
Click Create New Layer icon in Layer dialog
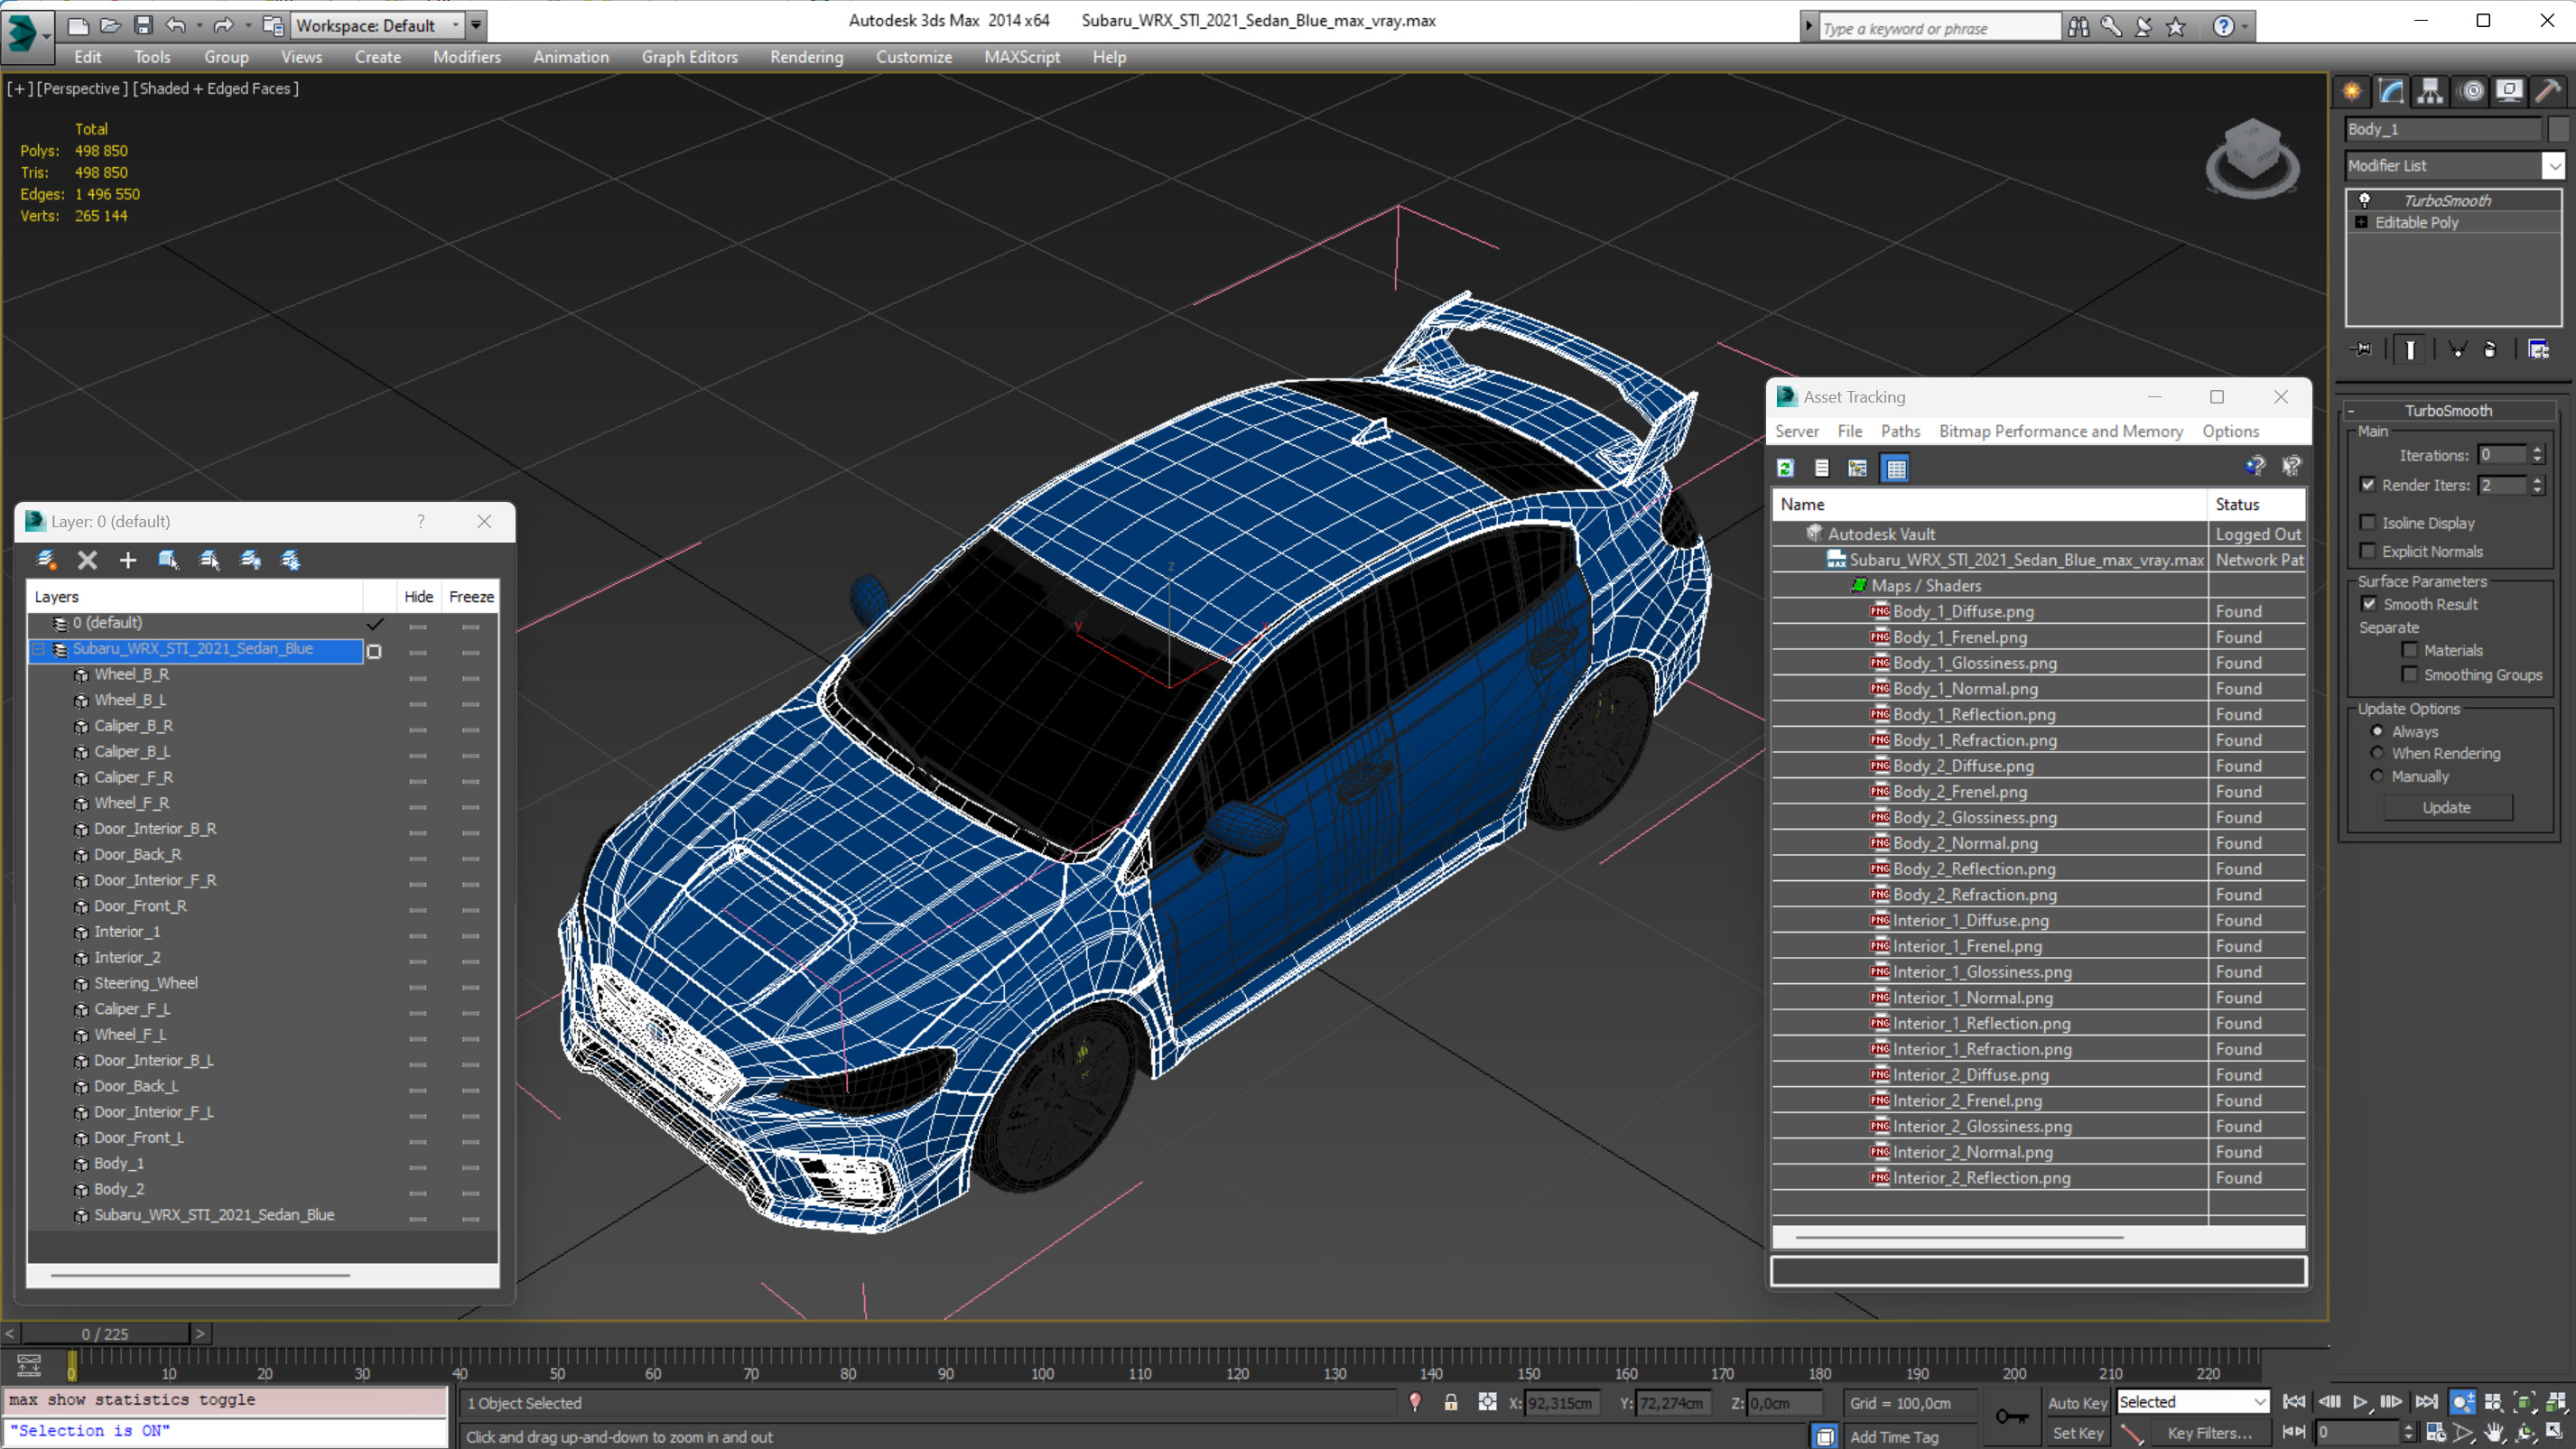(x=46, y=560)
